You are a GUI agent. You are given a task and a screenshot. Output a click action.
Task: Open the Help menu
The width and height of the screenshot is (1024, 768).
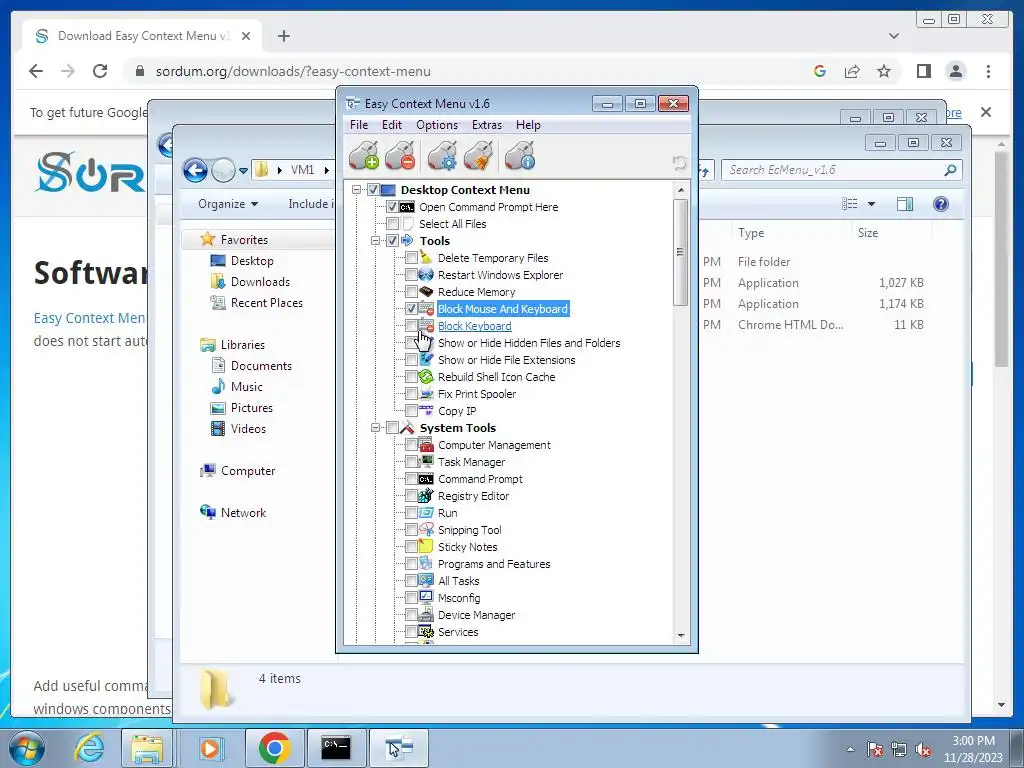[528, 125]
